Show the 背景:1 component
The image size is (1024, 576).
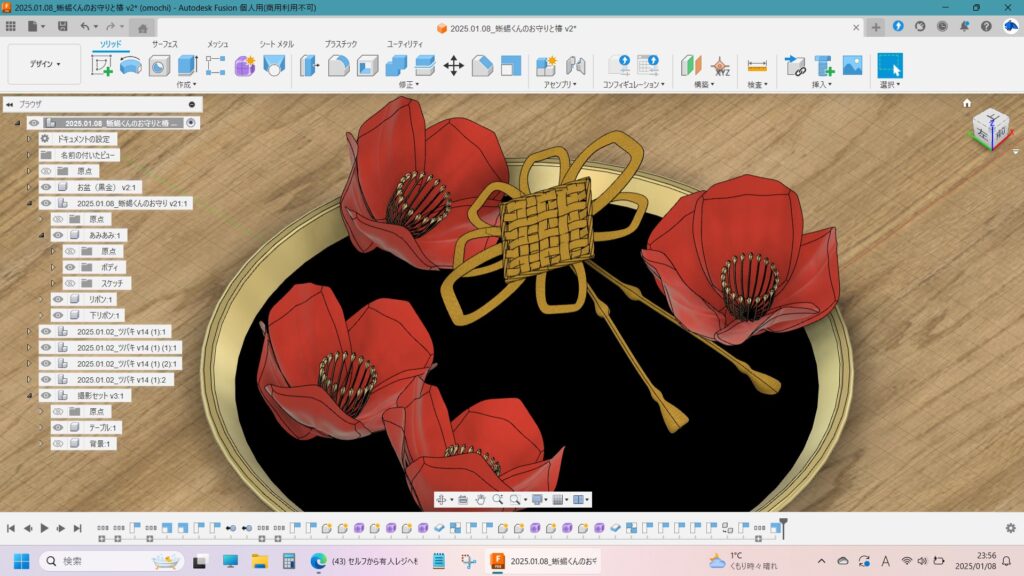click(58, 443)
